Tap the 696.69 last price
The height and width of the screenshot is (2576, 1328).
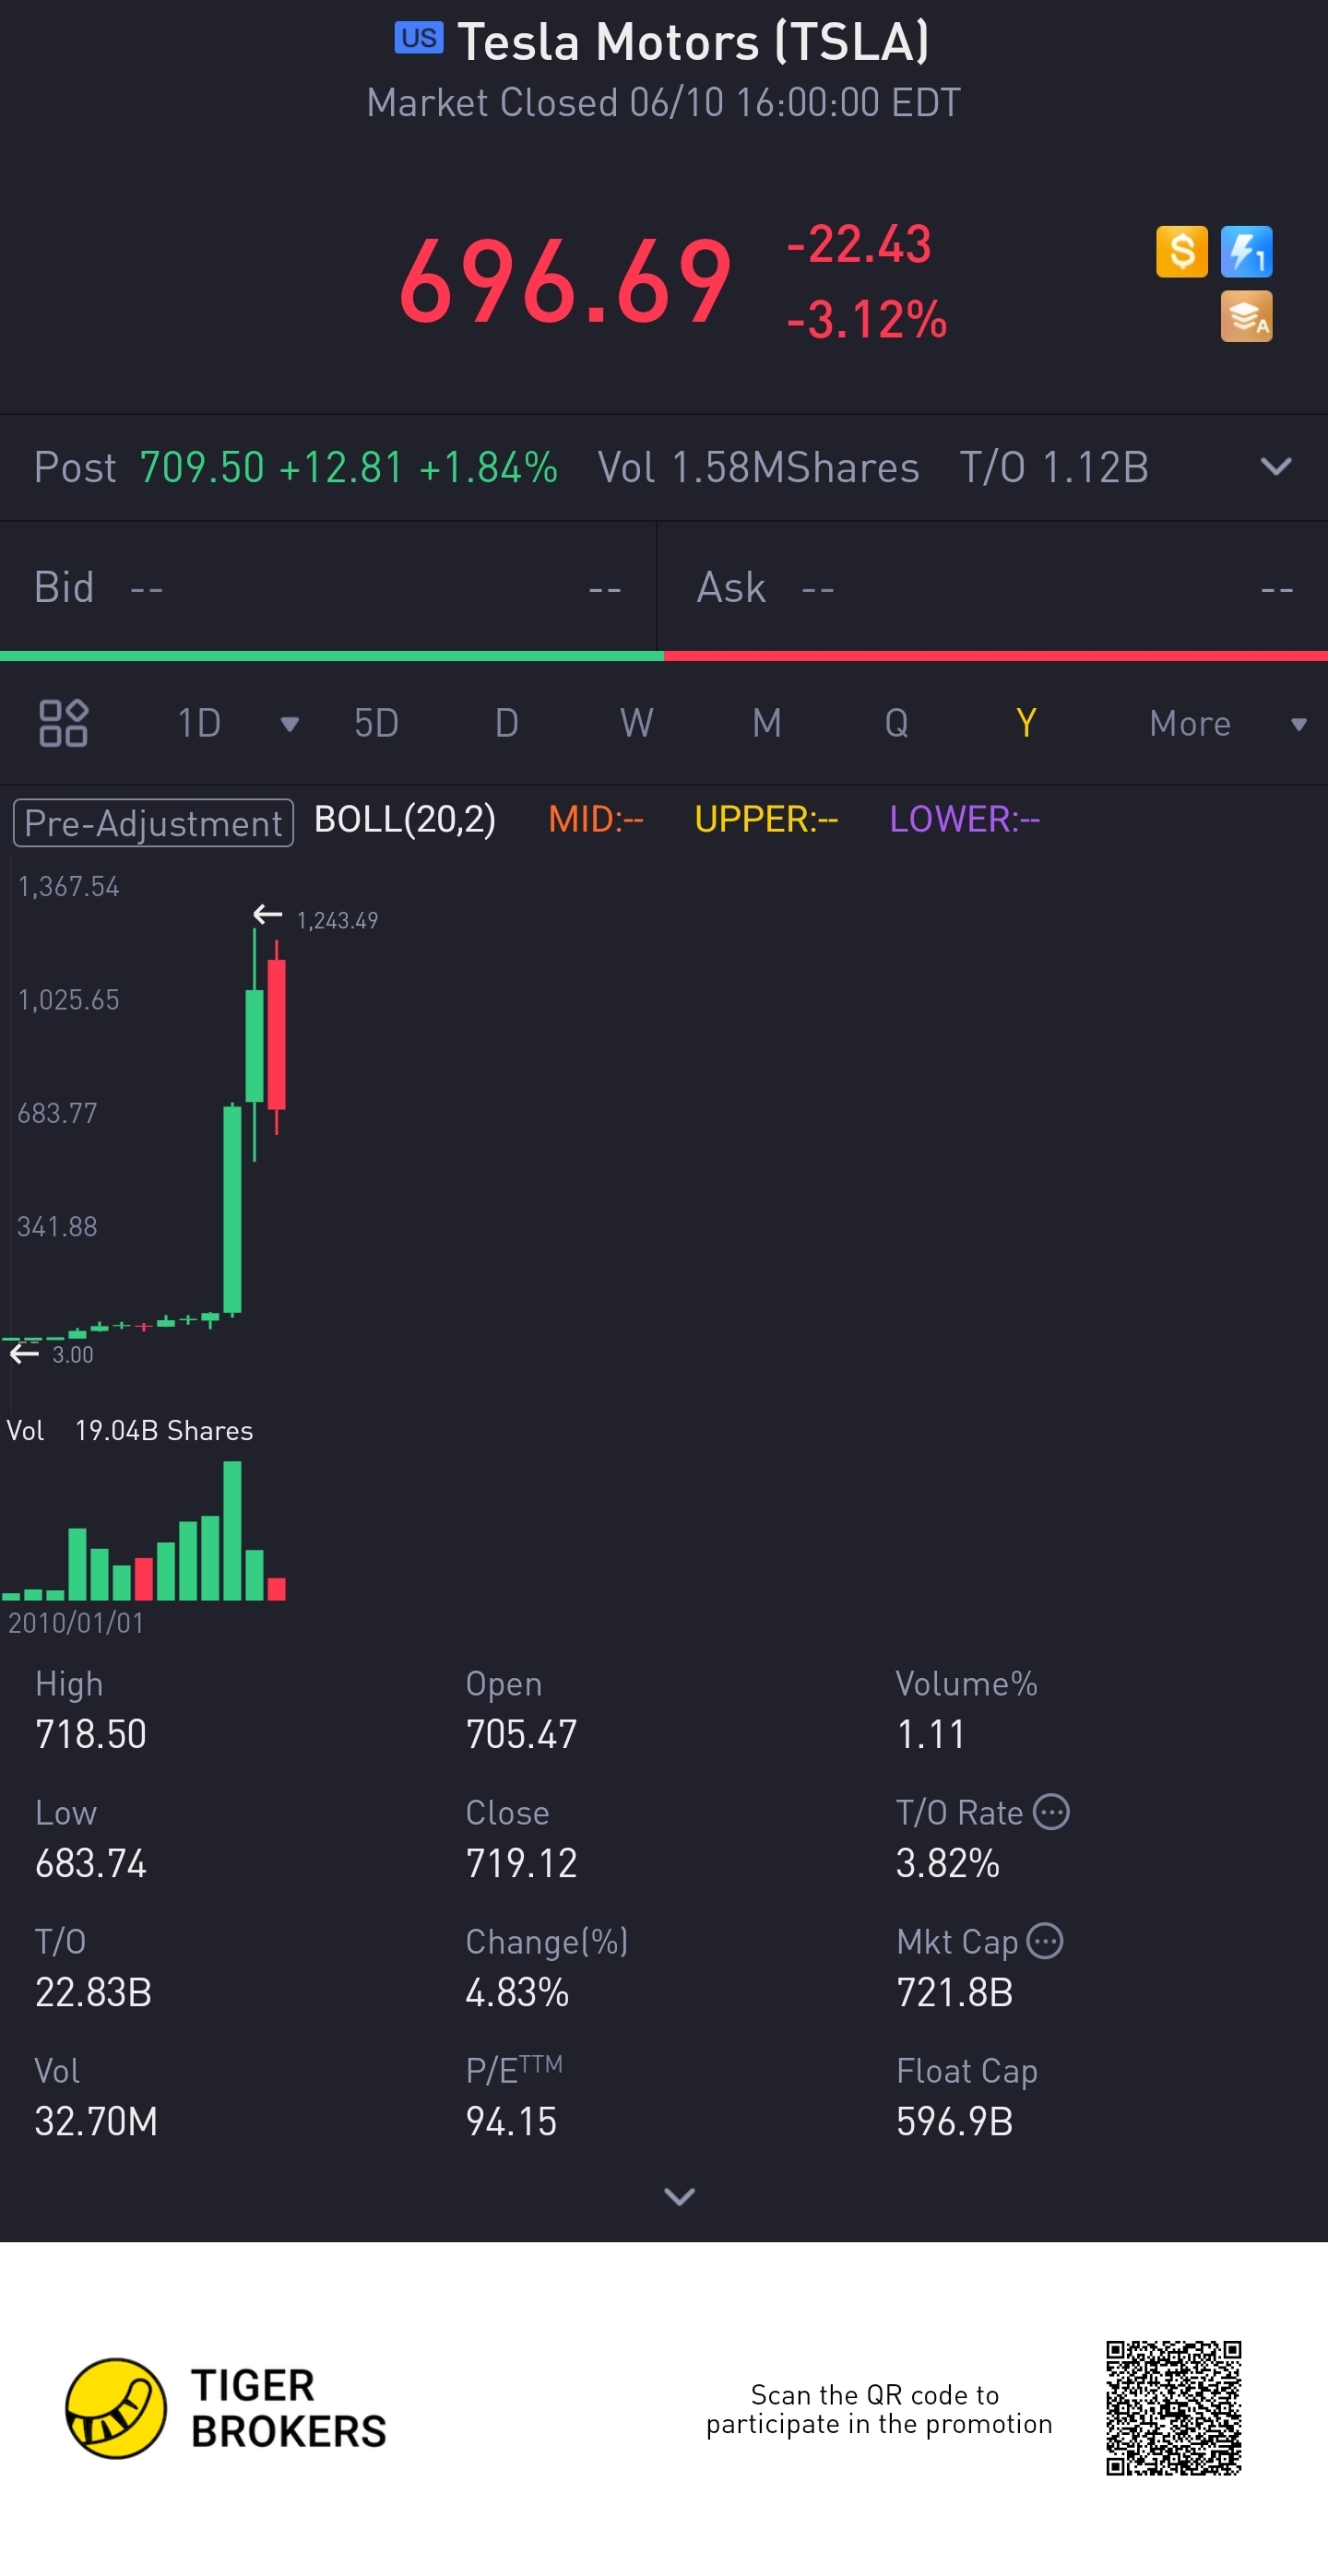(566, 282)
